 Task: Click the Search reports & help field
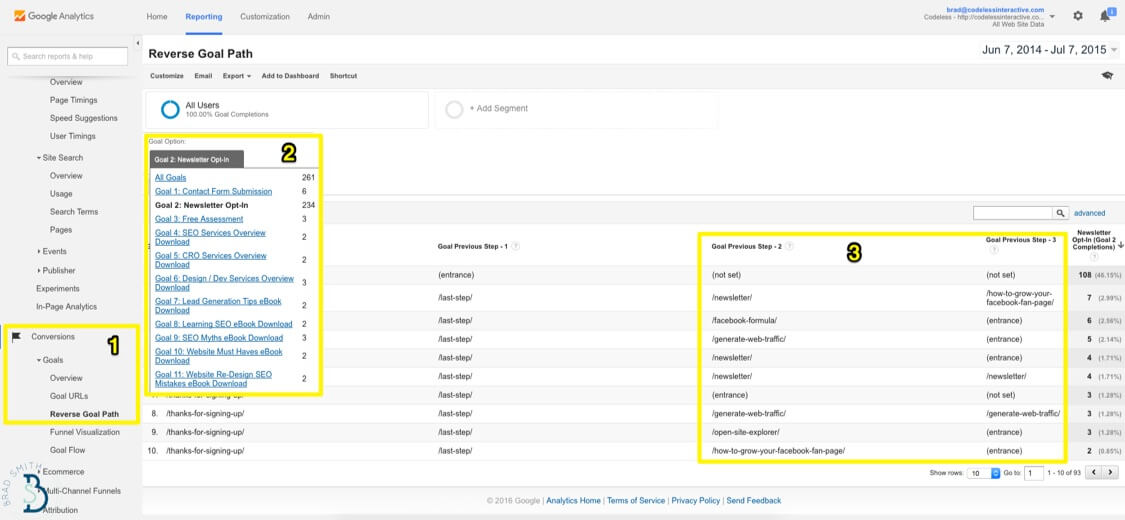[67, 56]
